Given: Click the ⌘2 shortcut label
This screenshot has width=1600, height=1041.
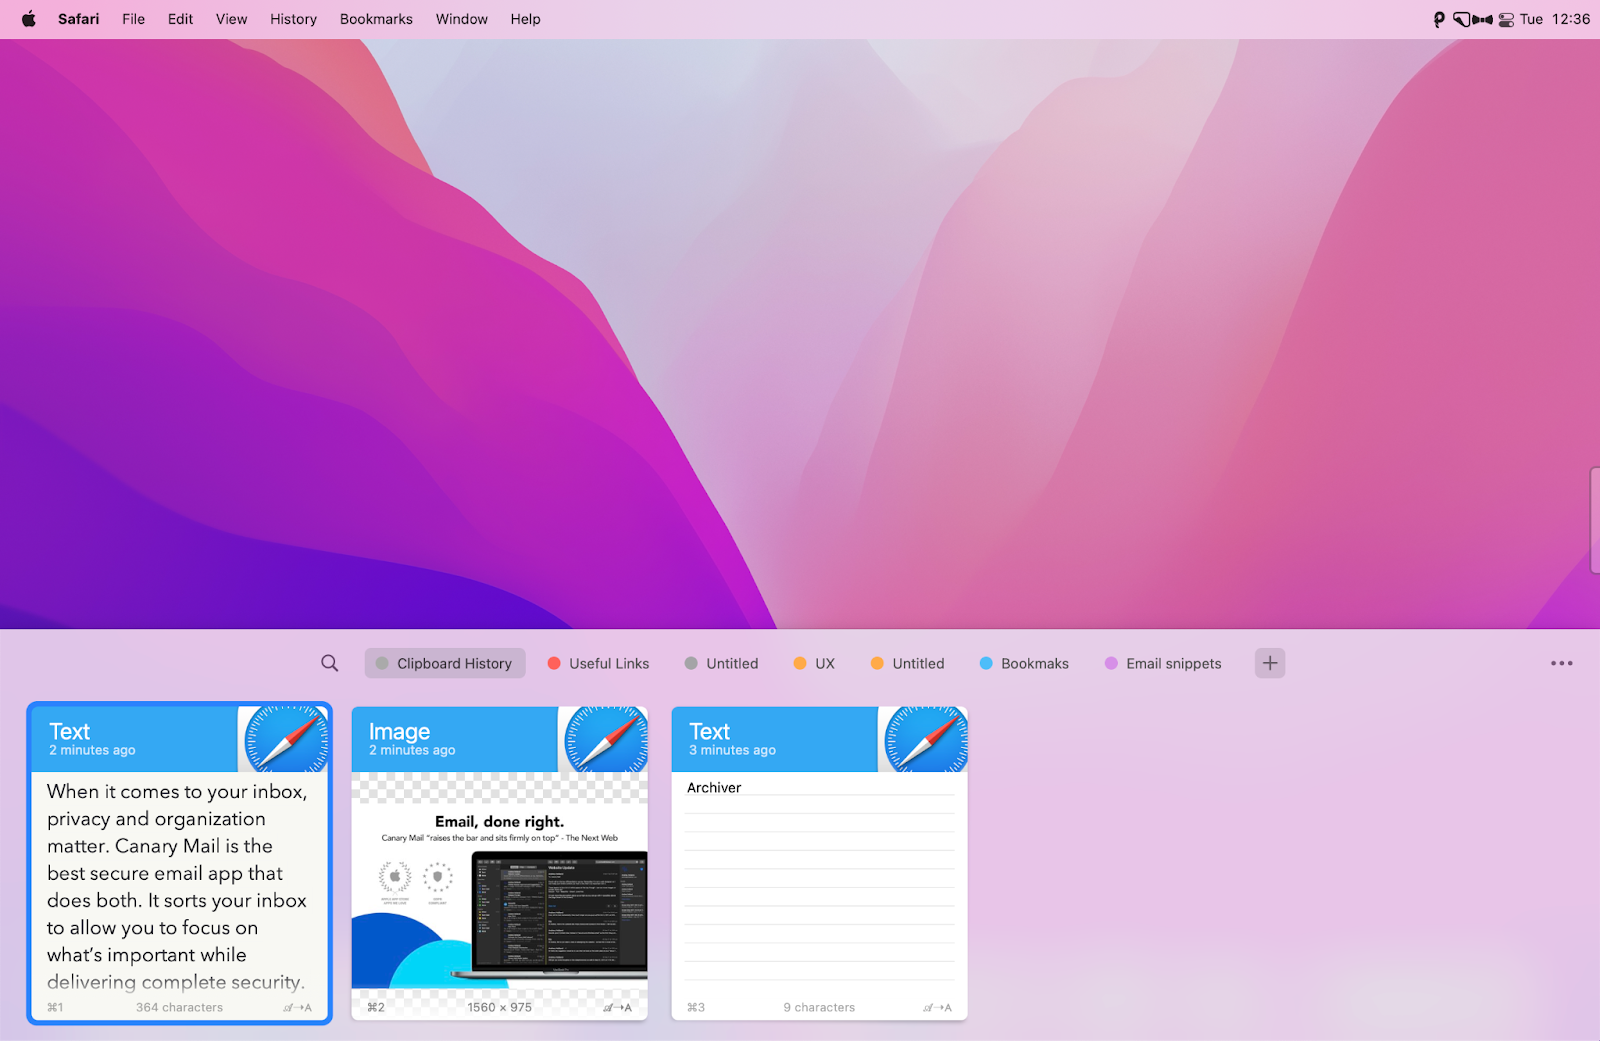Looking at the screenshot, I should coord(375,1007).
